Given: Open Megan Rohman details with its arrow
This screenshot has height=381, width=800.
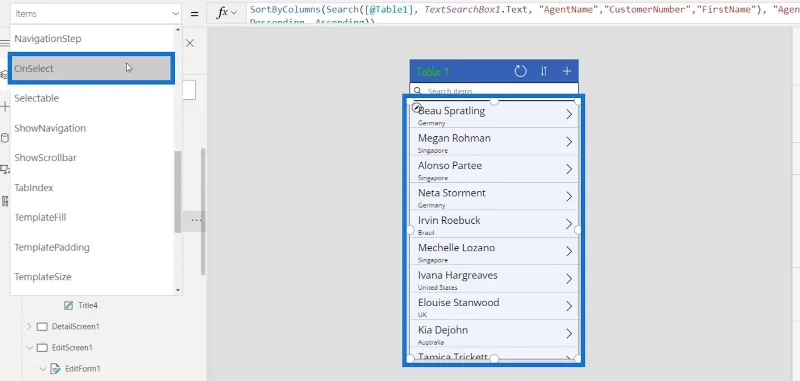Looking at the screenshot, I should (569, 142).
